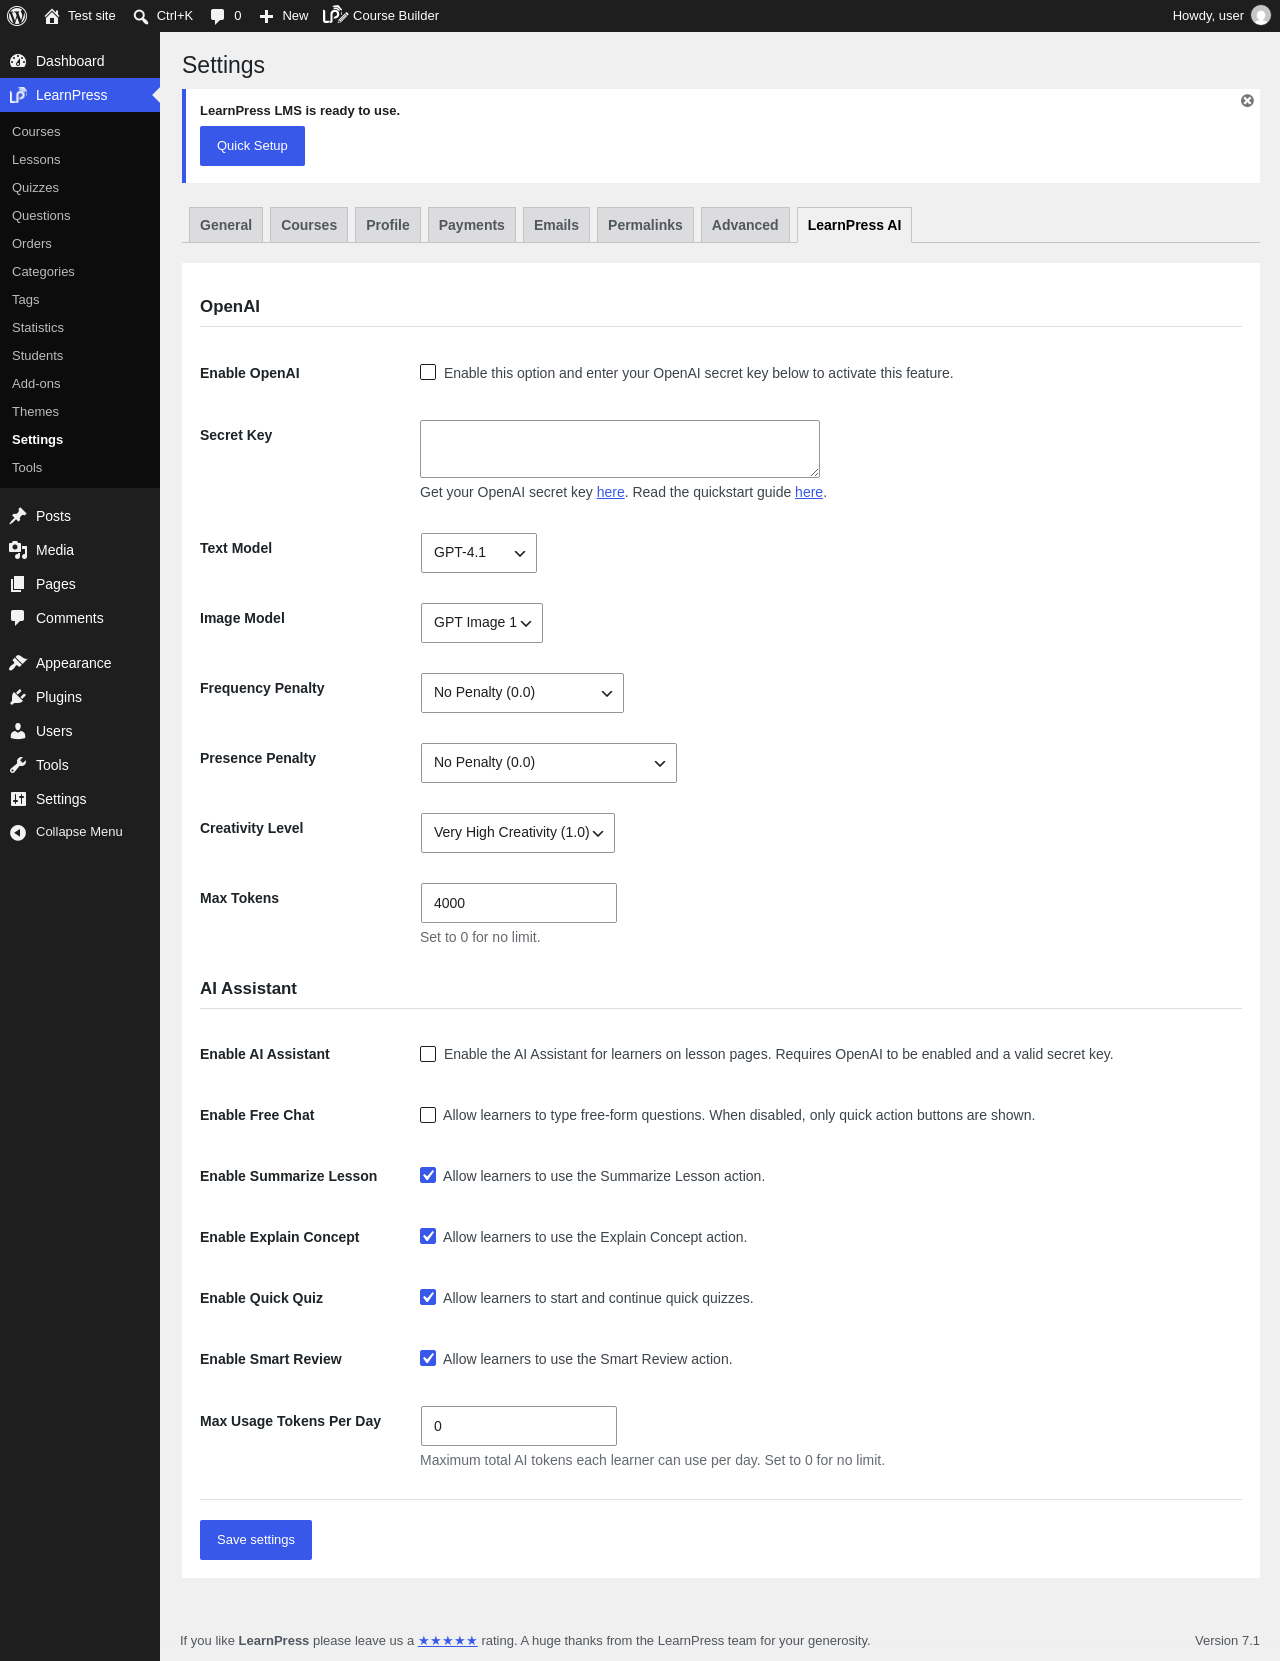
Task: Switch to the Payments tab
Action: [472, 225]
